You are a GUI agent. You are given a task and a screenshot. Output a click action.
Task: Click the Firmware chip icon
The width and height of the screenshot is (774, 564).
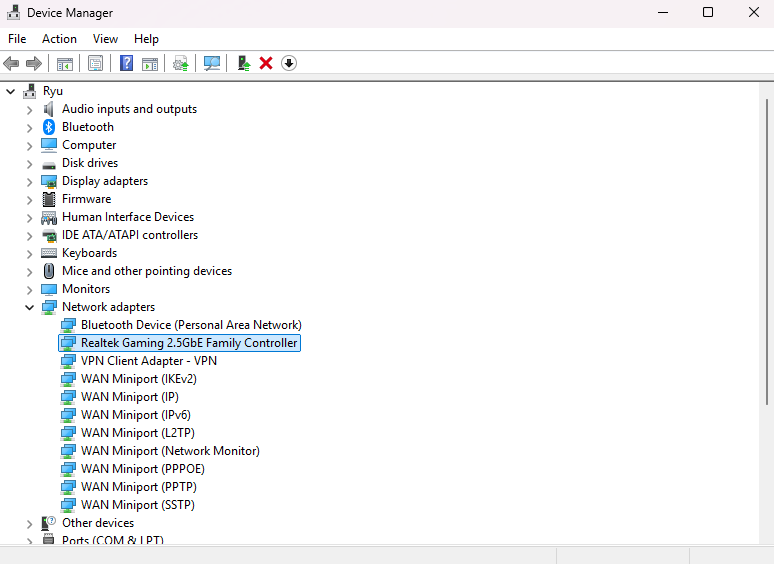tap(49, 199)
